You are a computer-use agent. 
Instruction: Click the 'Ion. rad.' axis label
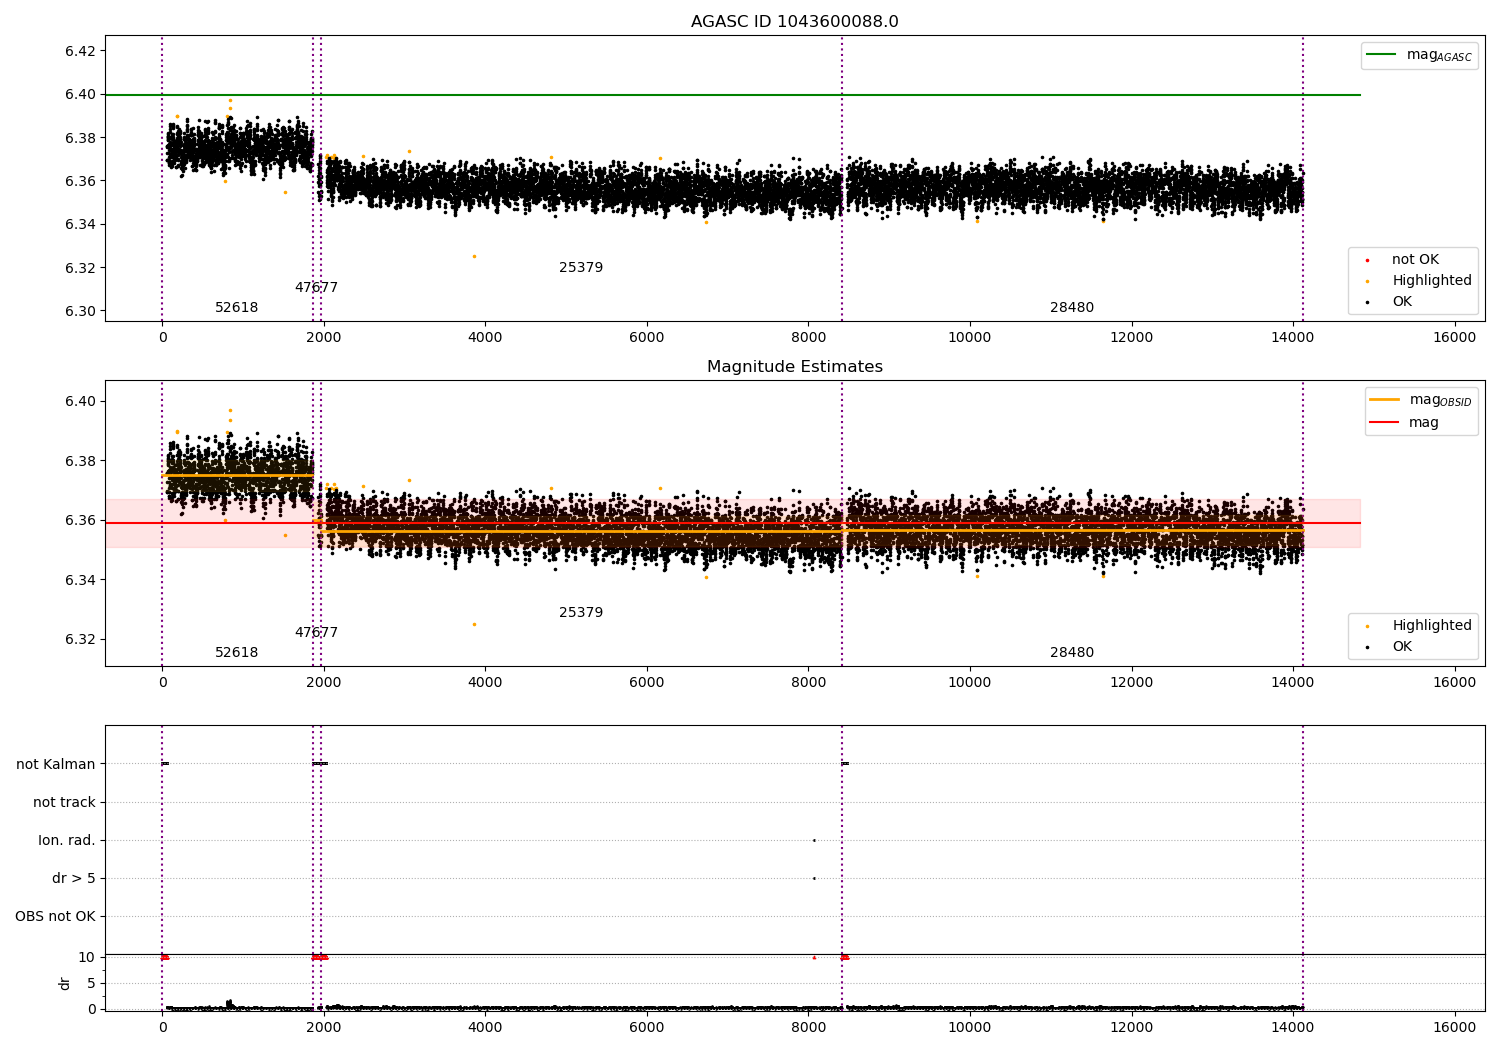[67, 840]
